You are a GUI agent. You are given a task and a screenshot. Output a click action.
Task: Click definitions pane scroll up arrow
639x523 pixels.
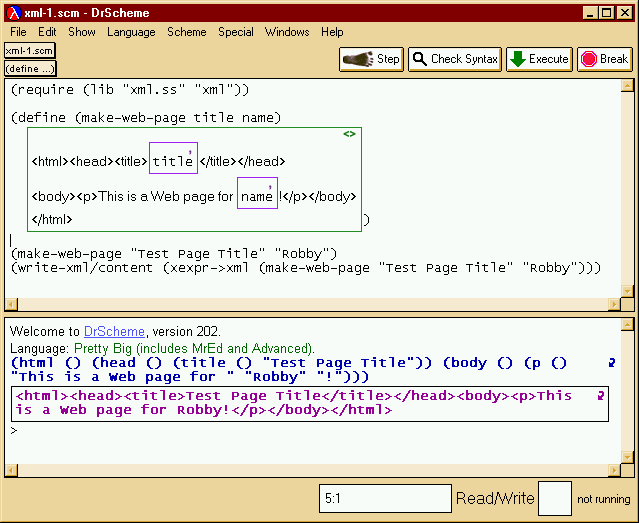click(x=627, y=86)
